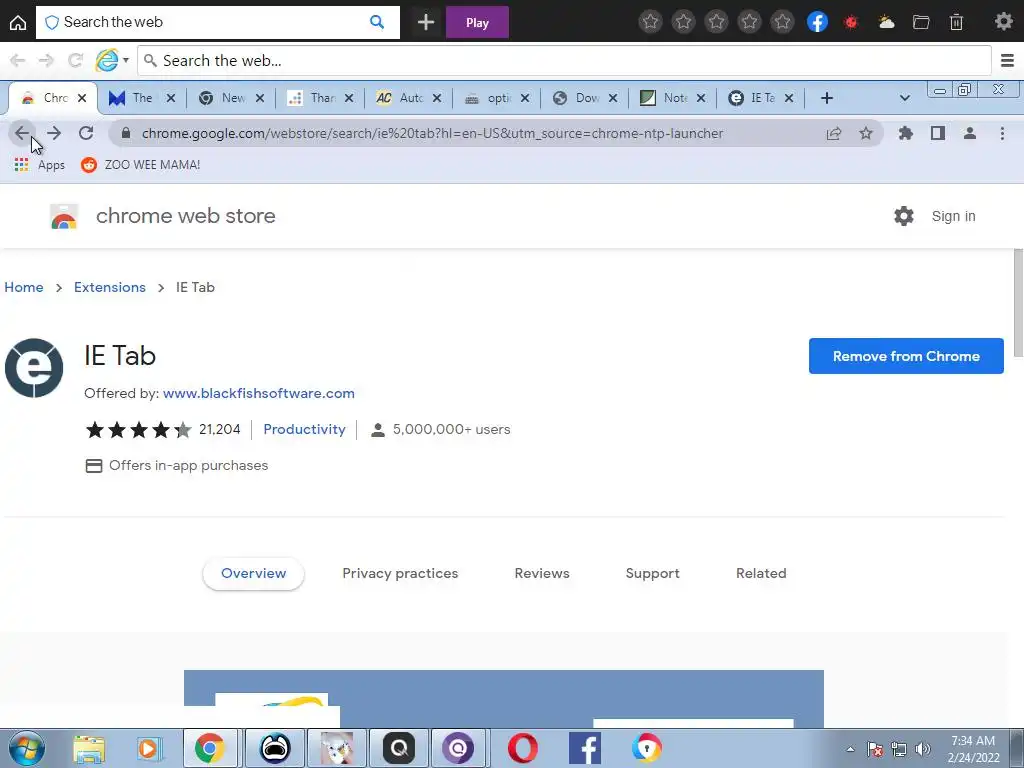Screen dimensions: 1024x768
Task: Click Remove from Chrome
Action: [x=906, y=356]
